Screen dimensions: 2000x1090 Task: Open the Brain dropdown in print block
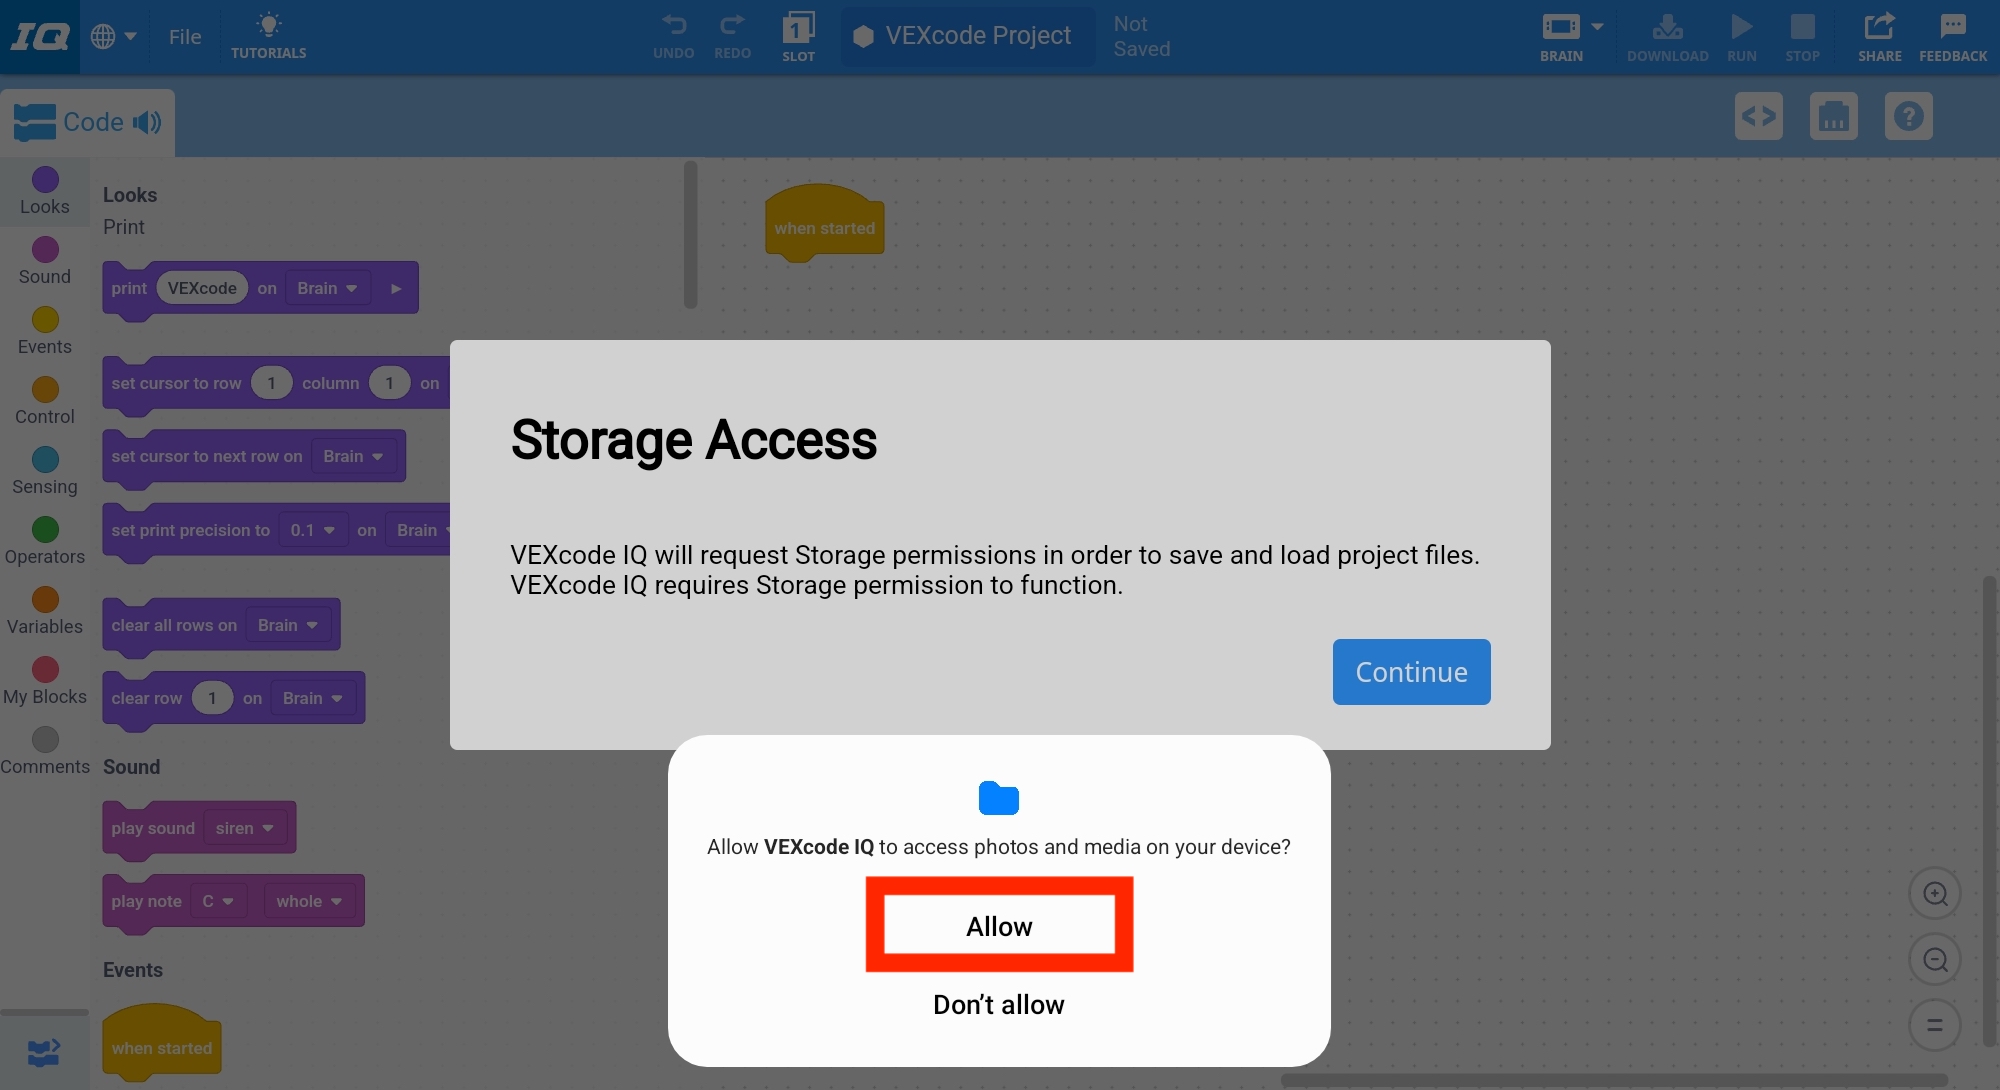point(327,287)
